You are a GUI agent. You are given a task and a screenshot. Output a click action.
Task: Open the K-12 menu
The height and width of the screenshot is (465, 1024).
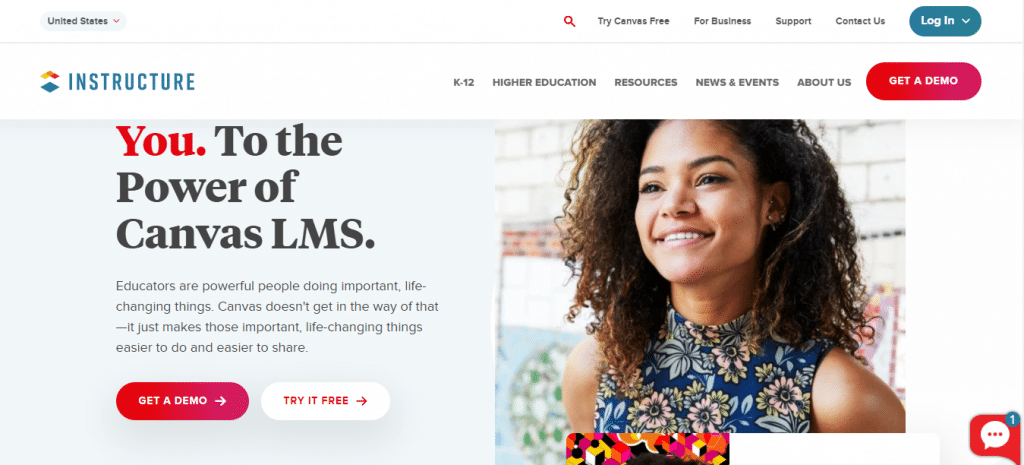point(464,82)
